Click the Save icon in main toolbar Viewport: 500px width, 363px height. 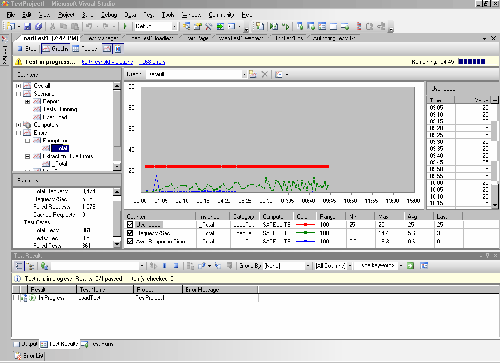tap(28, 26)
